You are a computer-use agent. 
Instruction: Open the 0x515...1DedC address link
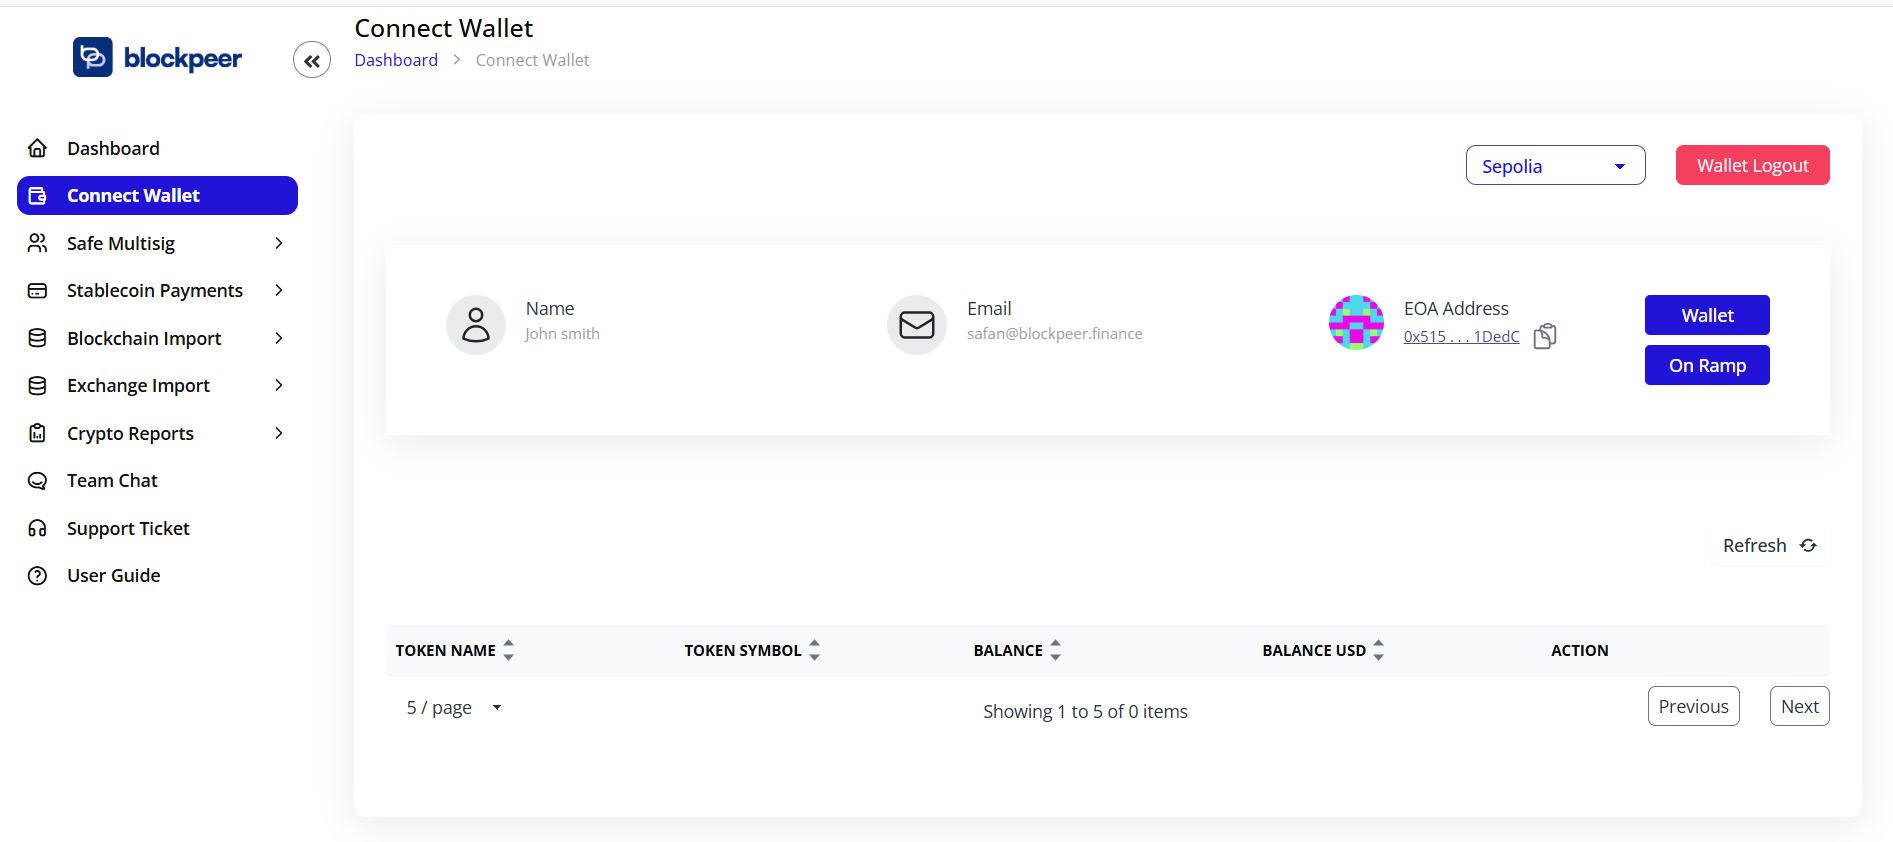(x=1461, y=337)
